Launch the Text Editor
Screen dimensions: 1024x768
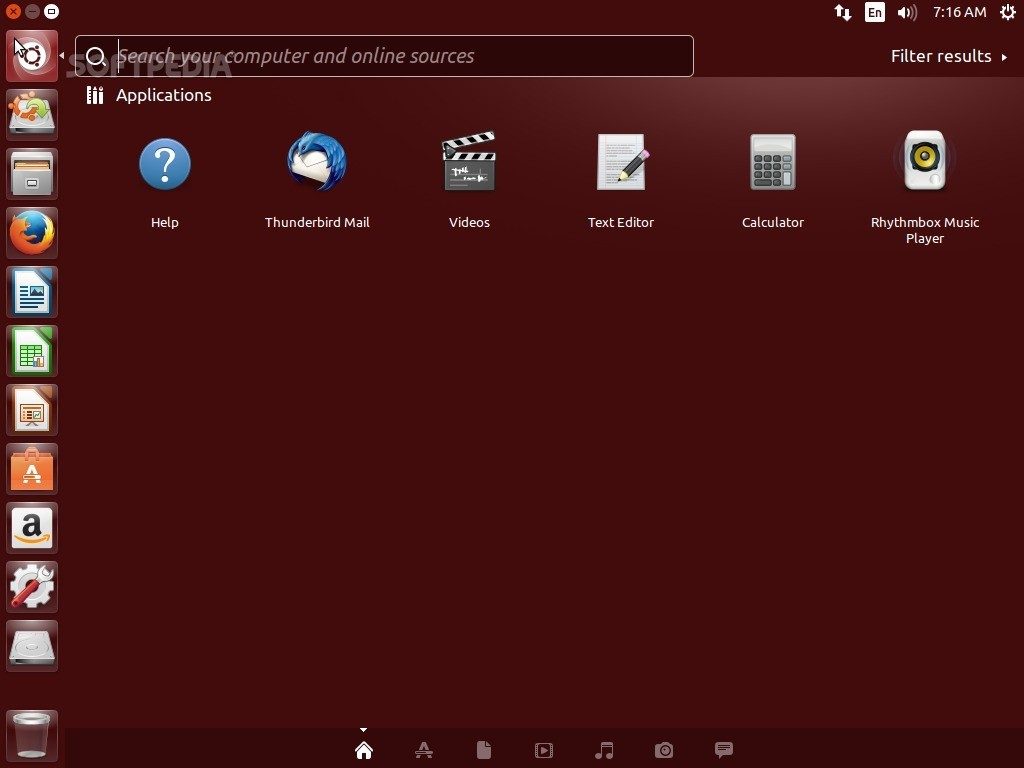[621, 162]
